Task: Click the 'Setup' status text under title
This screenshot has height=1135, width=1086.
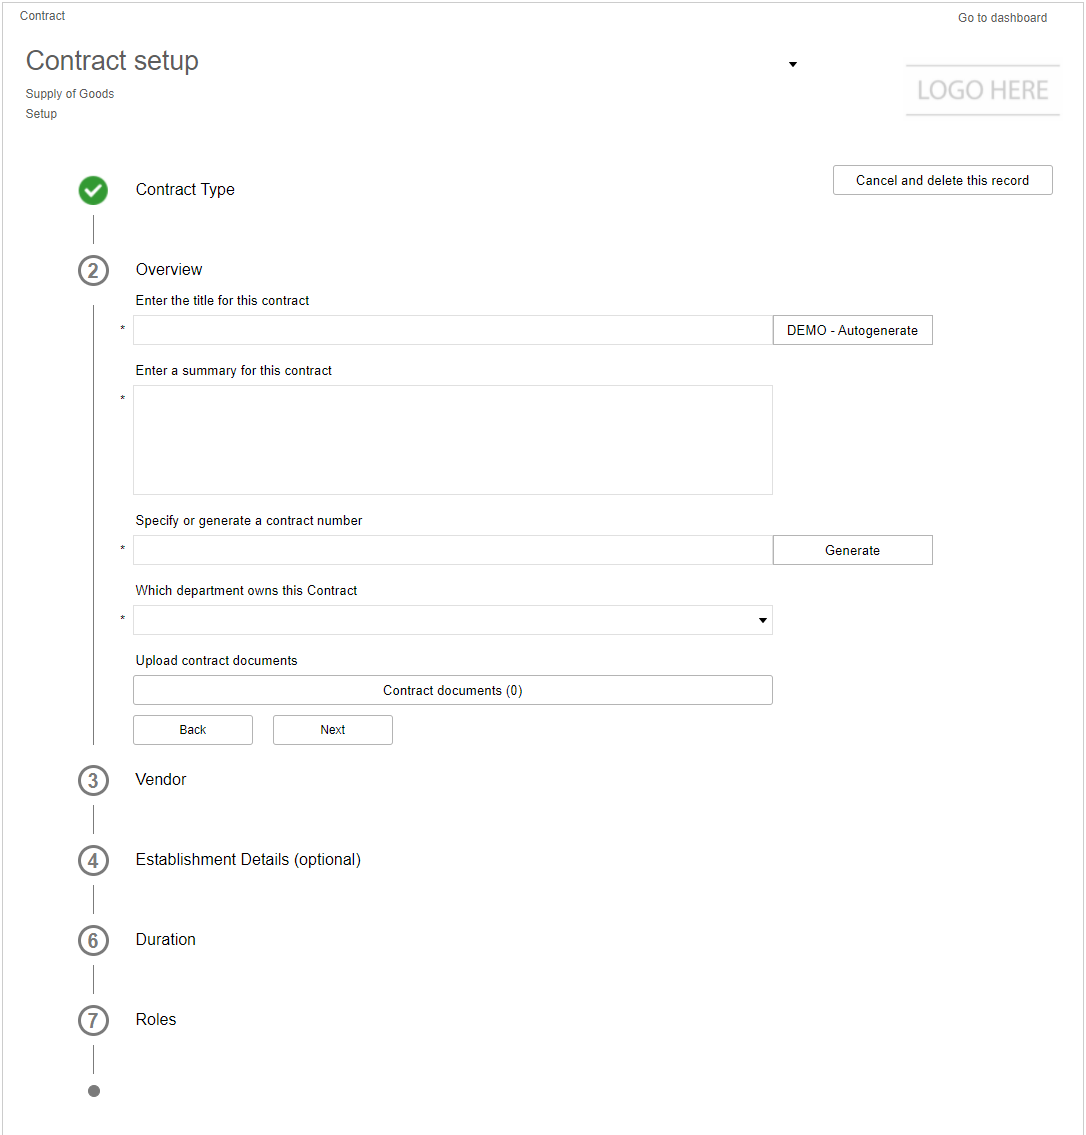Action: coord(41,114)
